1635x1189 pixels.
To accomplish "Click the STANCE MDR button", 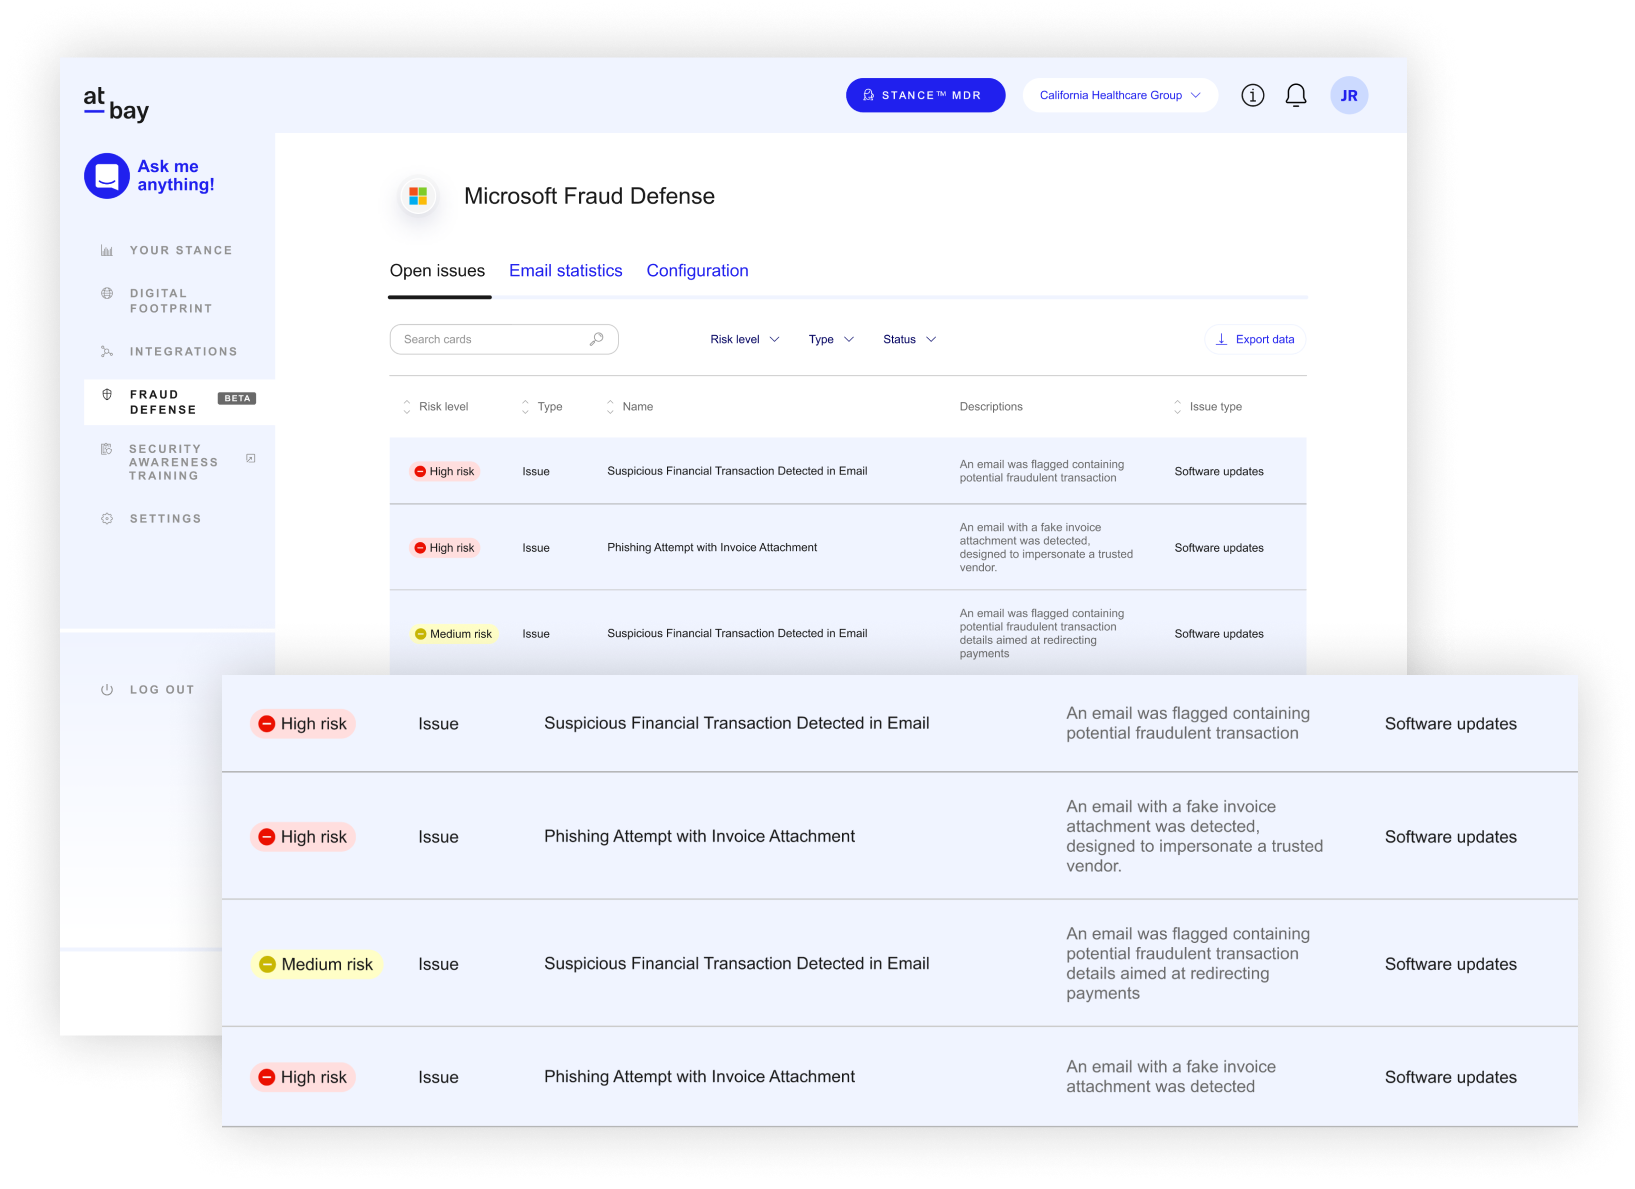I will [925, 96].
